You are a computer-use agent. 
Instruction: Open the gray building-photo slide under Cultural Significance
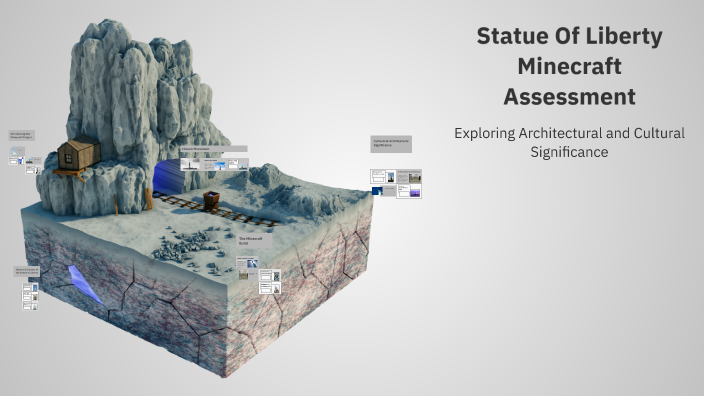pos(409,176)
